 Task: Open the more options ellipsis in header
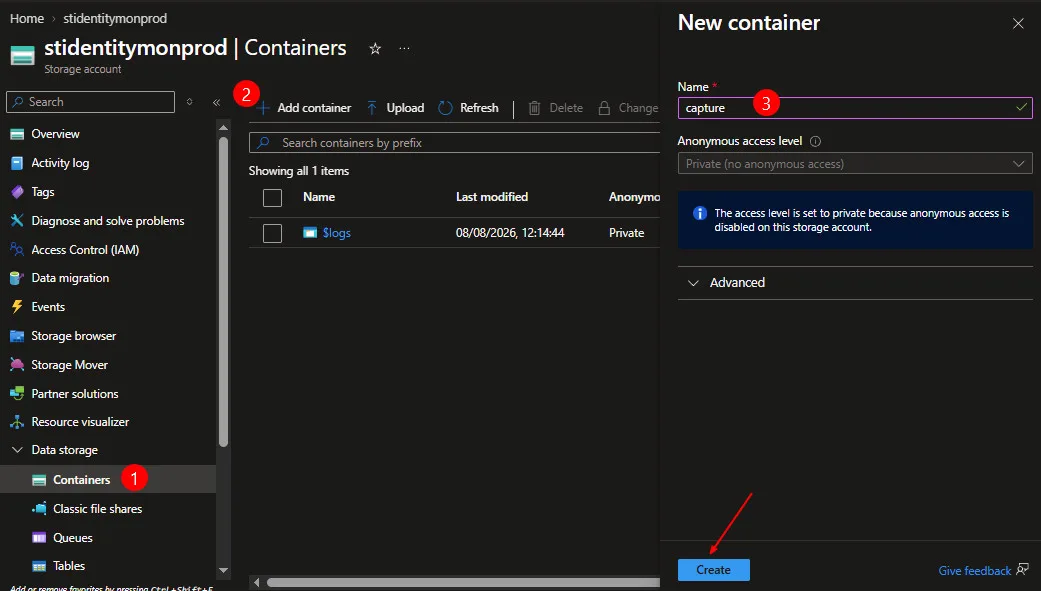click(404, 48)
